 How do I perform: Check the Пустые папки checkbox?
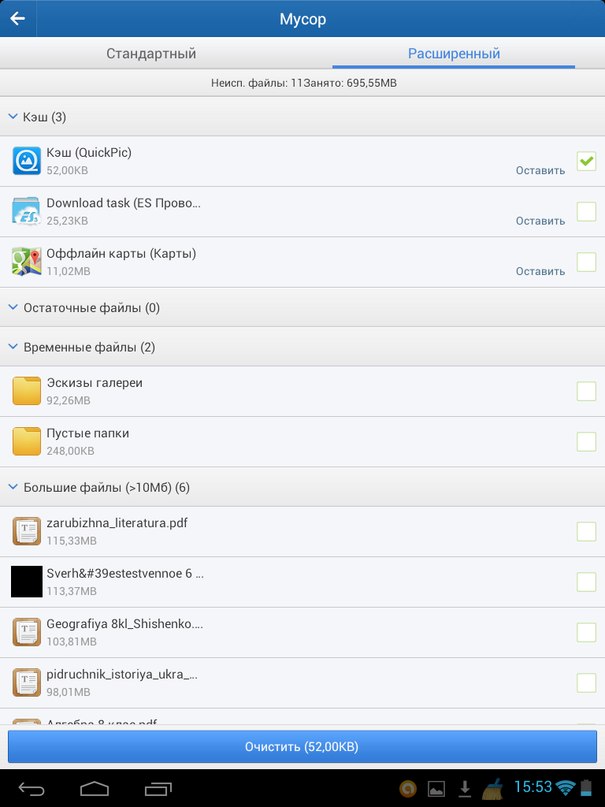[x=586, y=442]
